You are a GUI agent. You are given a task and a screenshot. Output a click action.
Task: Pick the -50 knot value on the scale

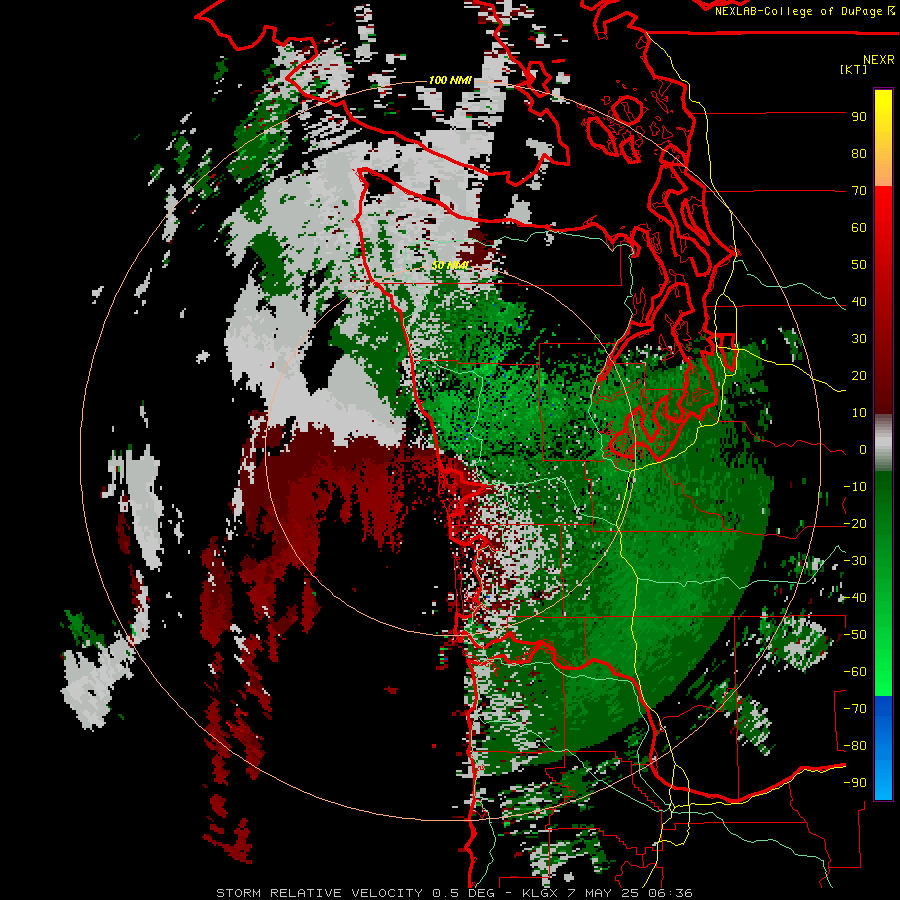point(855,635)
